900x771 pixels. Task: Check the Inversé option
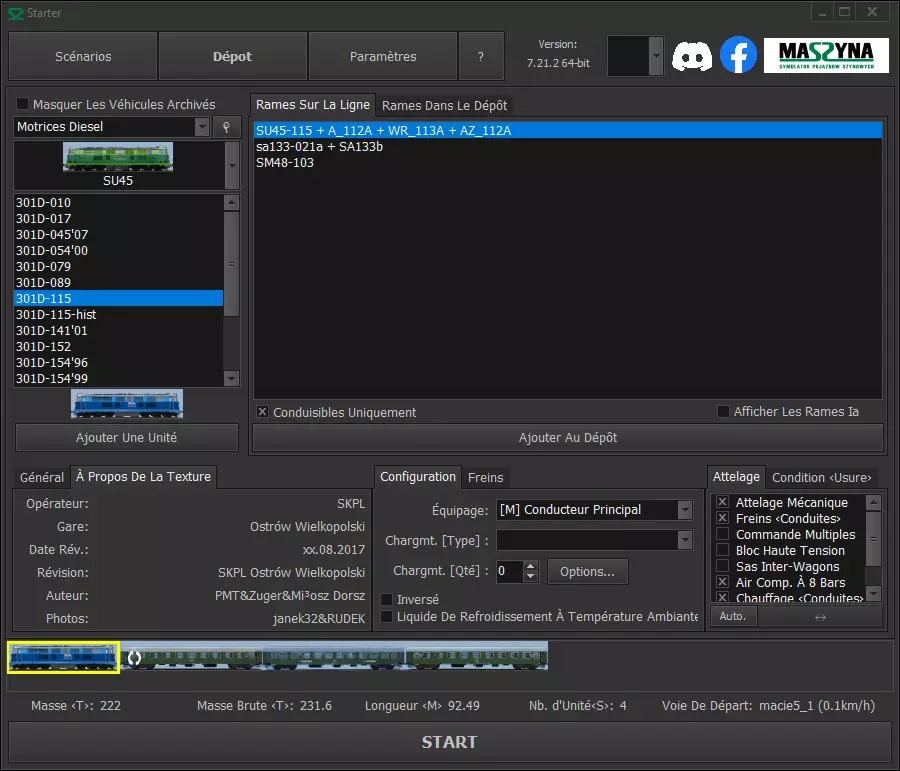pos(387,600)
